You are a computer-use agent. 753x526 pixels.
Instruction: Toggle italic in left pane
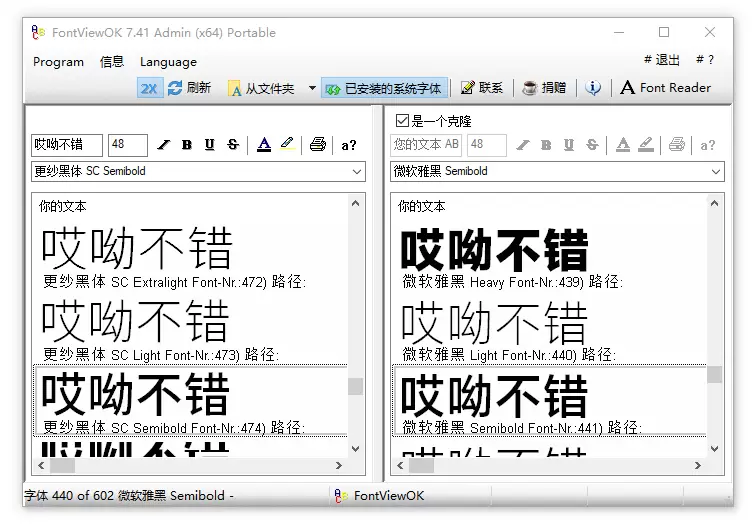click(164, 145)
